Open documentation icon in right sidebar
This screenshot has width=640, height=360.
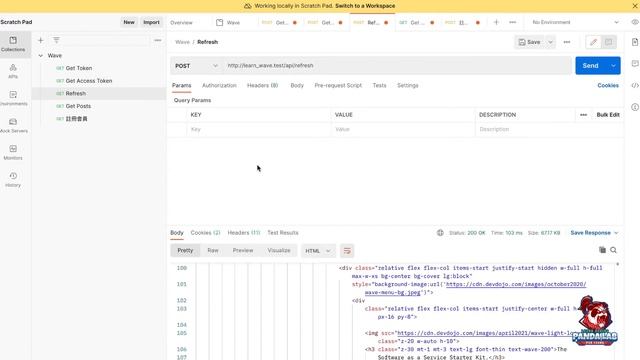[635, 42]
